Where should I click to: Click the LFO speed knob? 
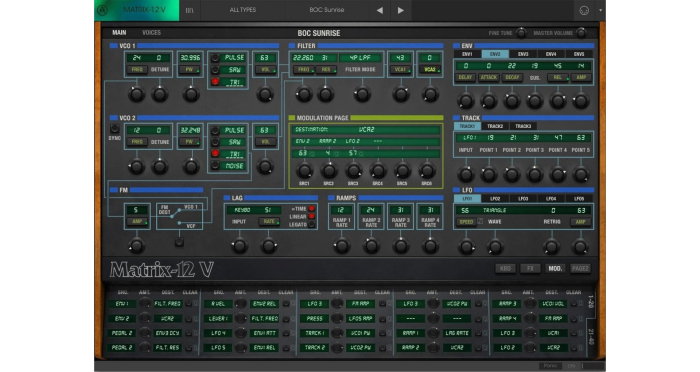(467, 247)
